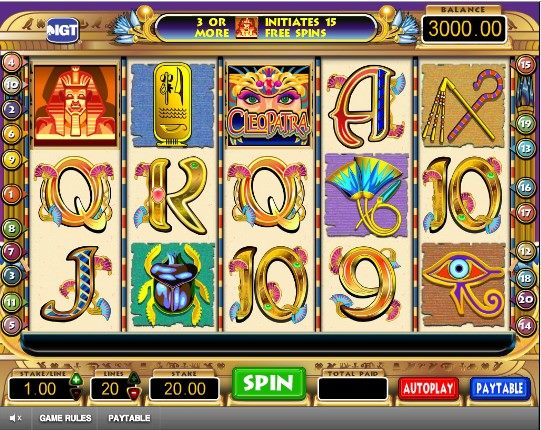Click the IGT logo

(x=63, y=30)
